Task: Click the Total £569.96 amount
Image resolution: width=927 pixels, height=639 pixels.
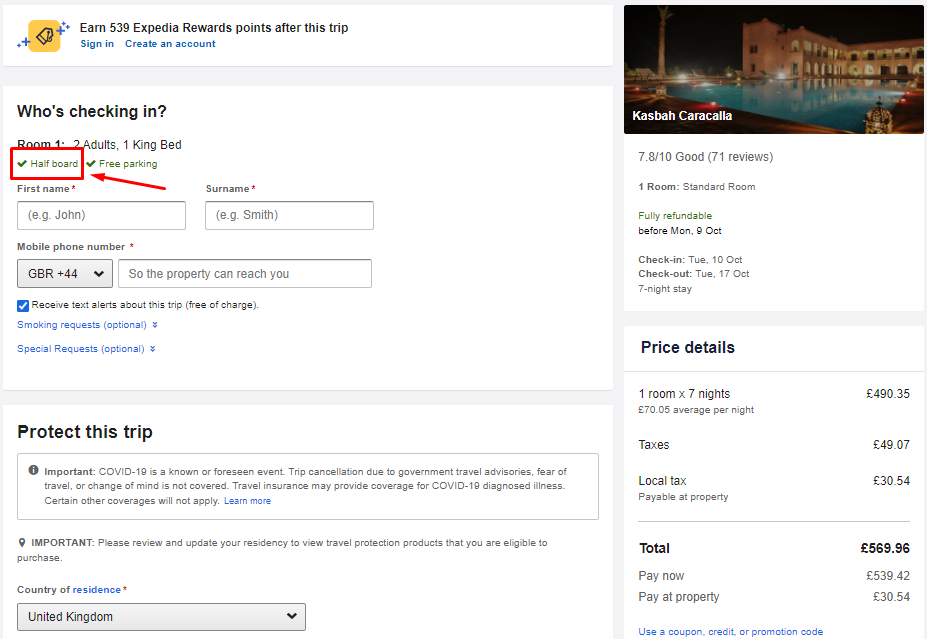Action: [885, 548]
